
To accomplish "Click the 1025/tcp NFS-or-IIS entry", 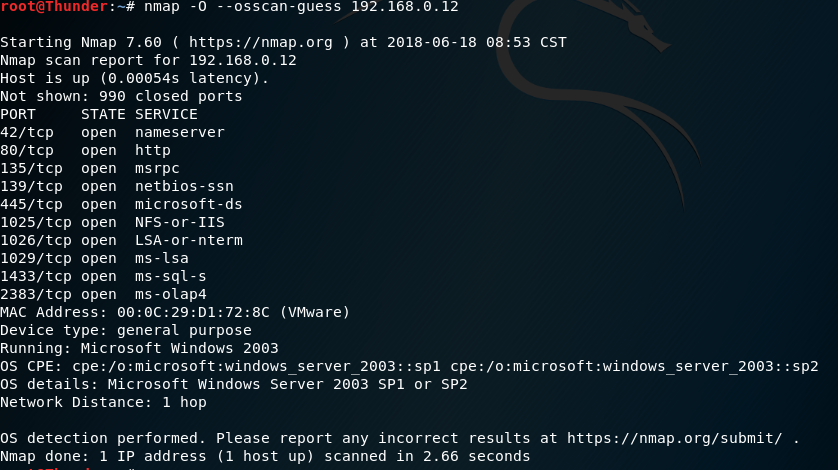I will tap(112, 222).
